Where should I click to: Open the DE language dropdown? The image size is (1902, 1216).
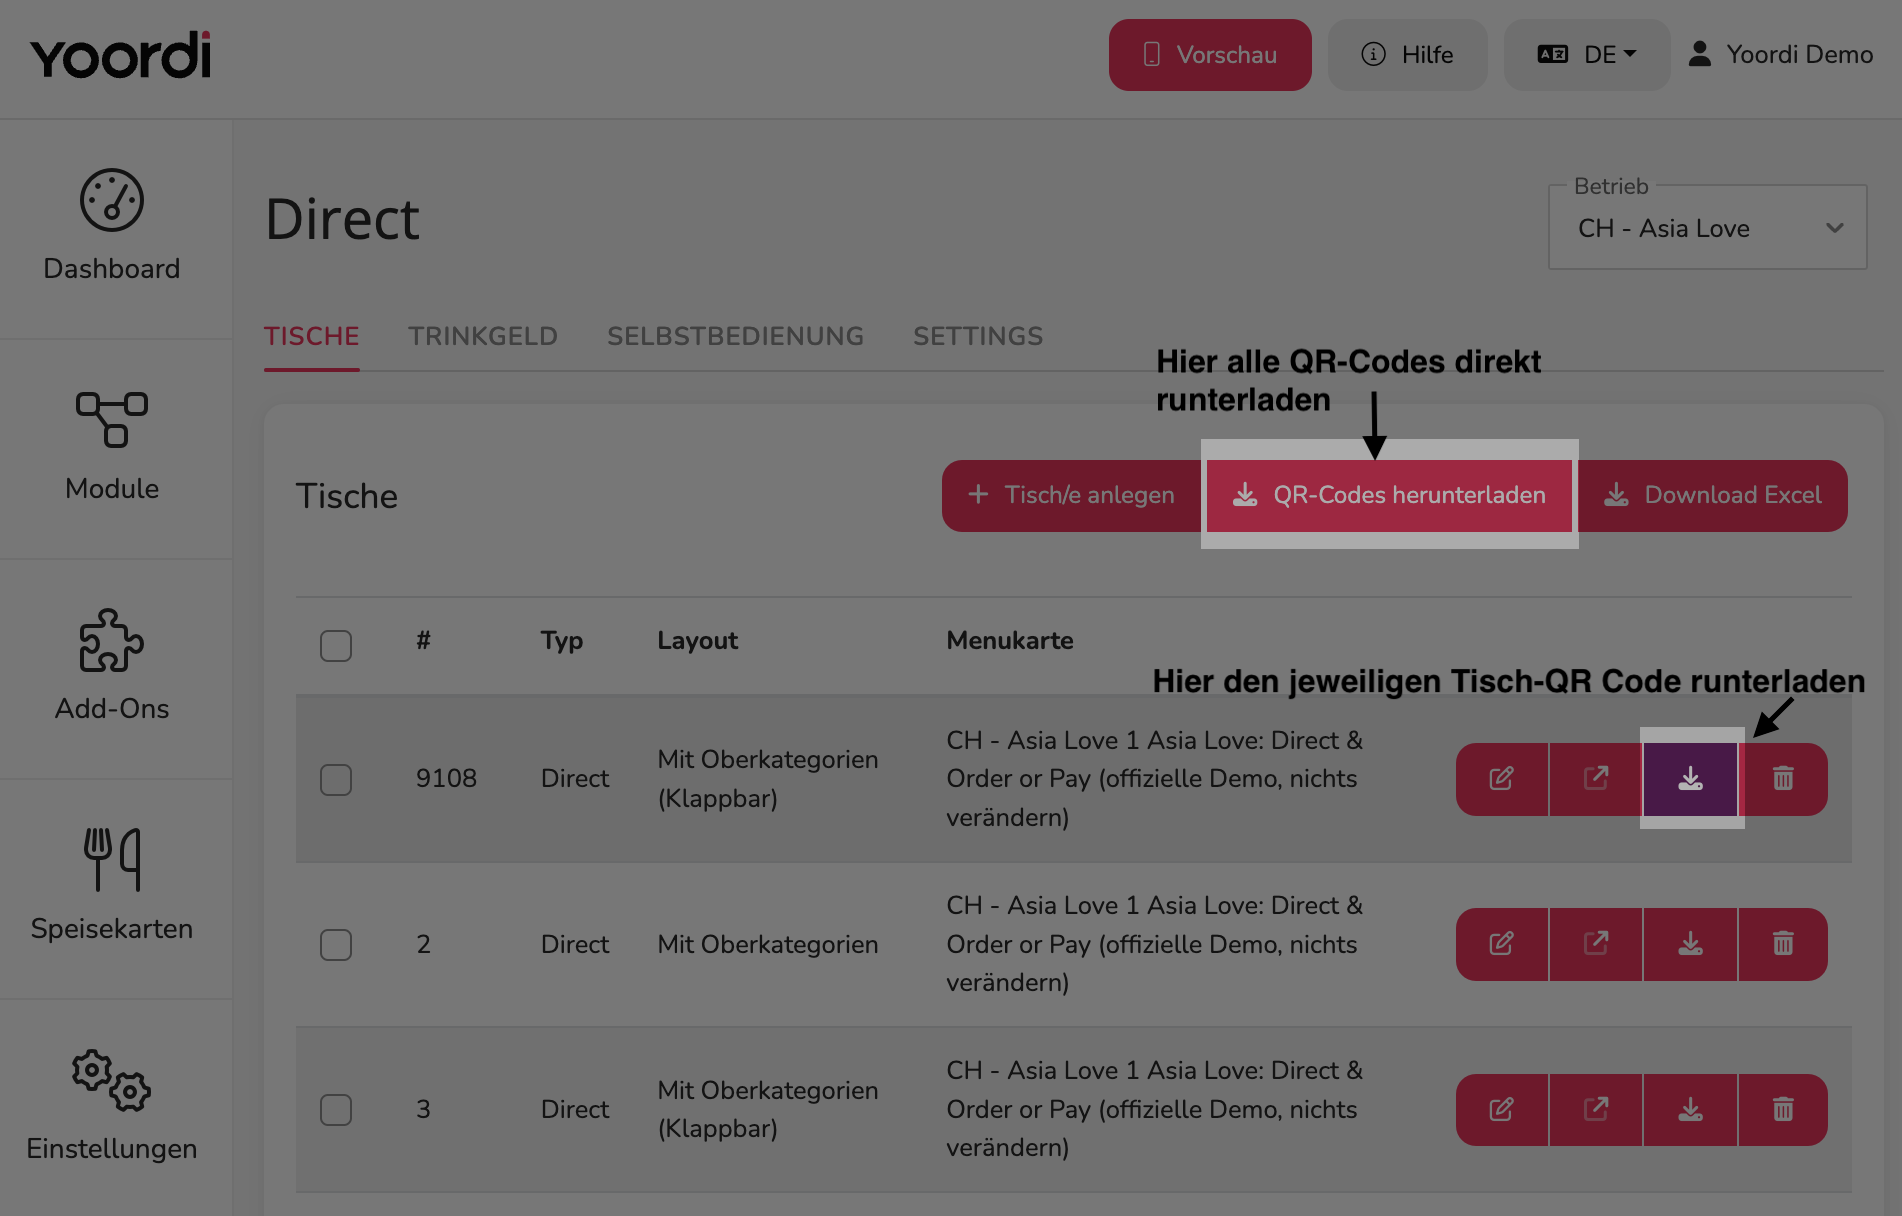click(1587, 55)
